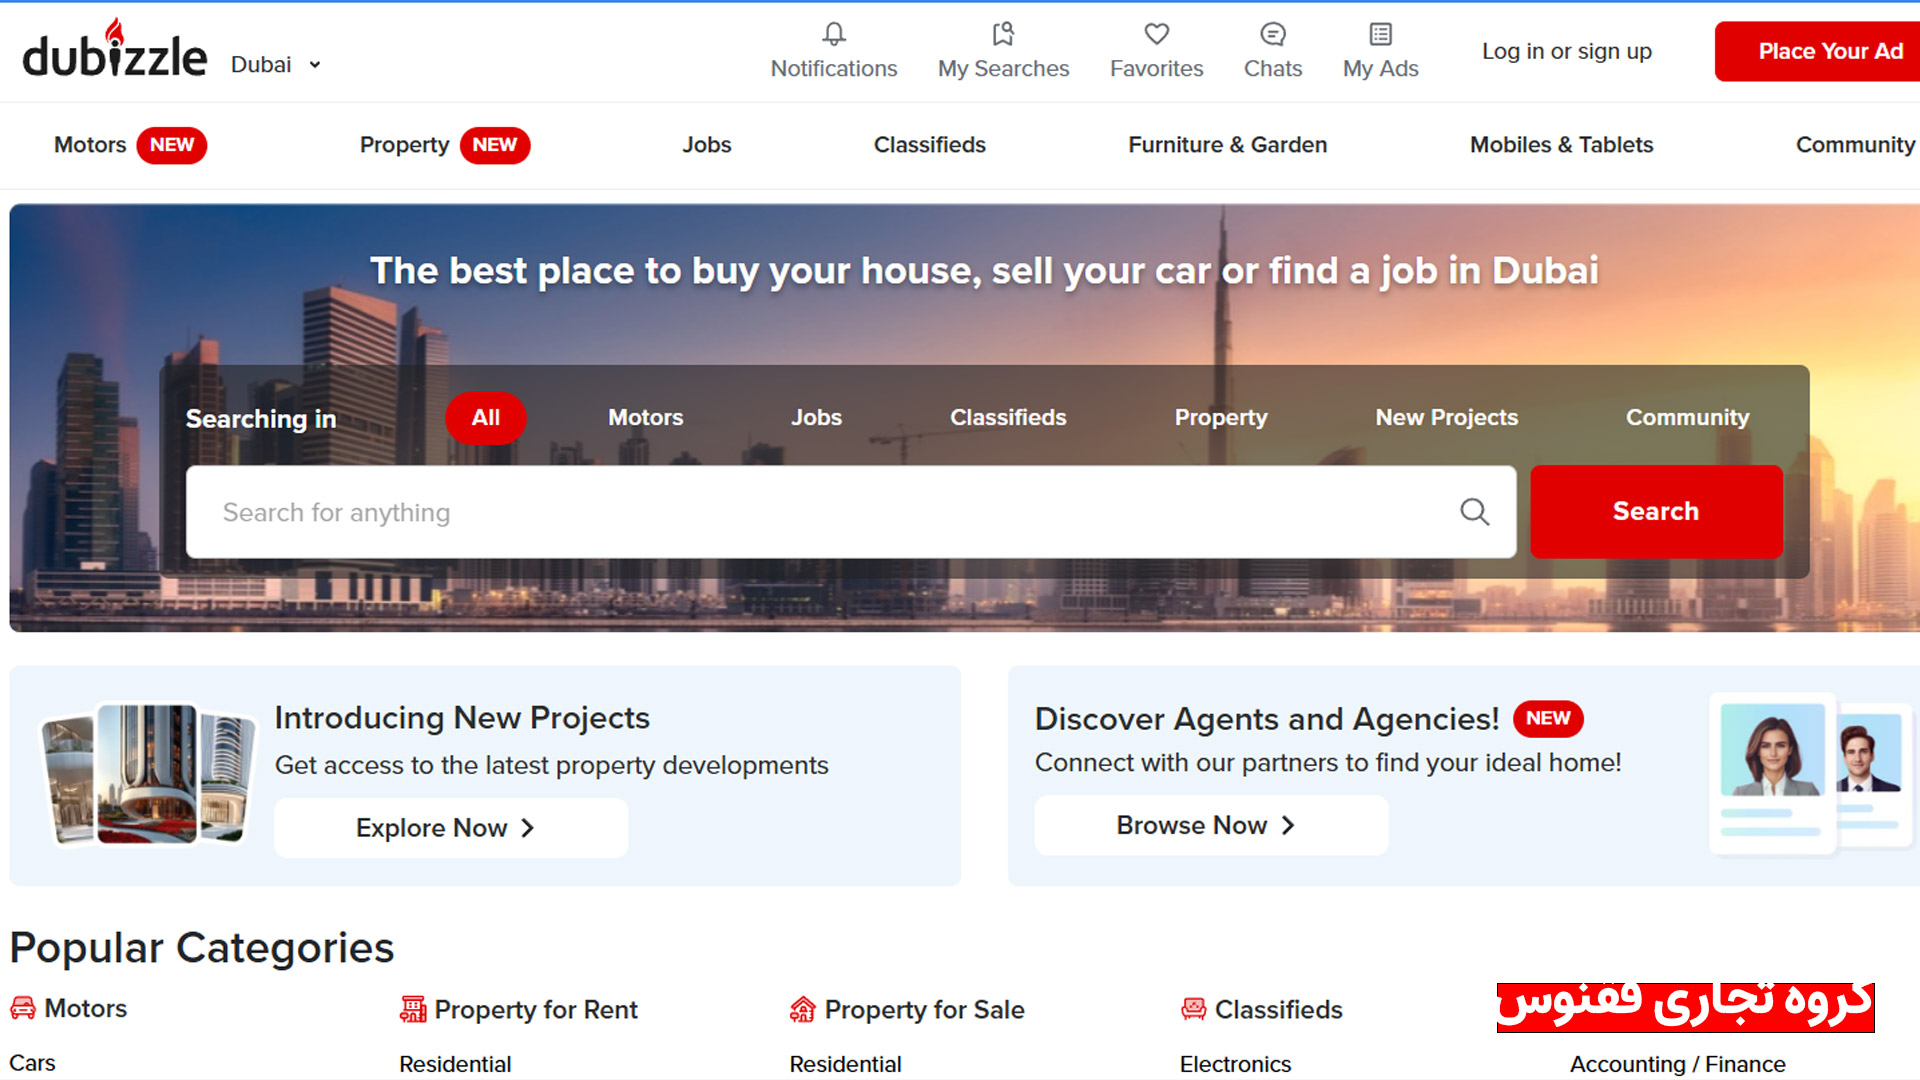This screenshot has height=1080, width=1920.
Task: Expand the Dubai city dropdown
Action: tap(276, 65)
